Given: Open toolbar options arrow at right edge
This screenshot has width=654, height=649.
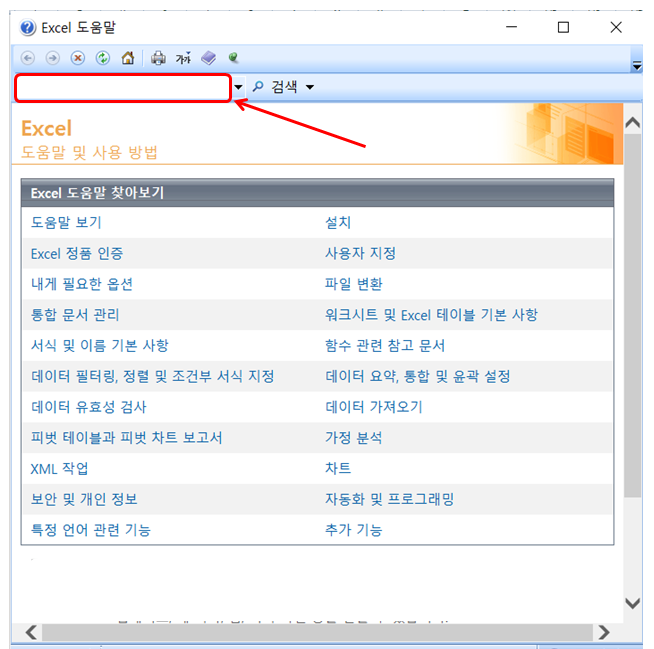Looking at the screenshot, I should [x=637, y=65].
